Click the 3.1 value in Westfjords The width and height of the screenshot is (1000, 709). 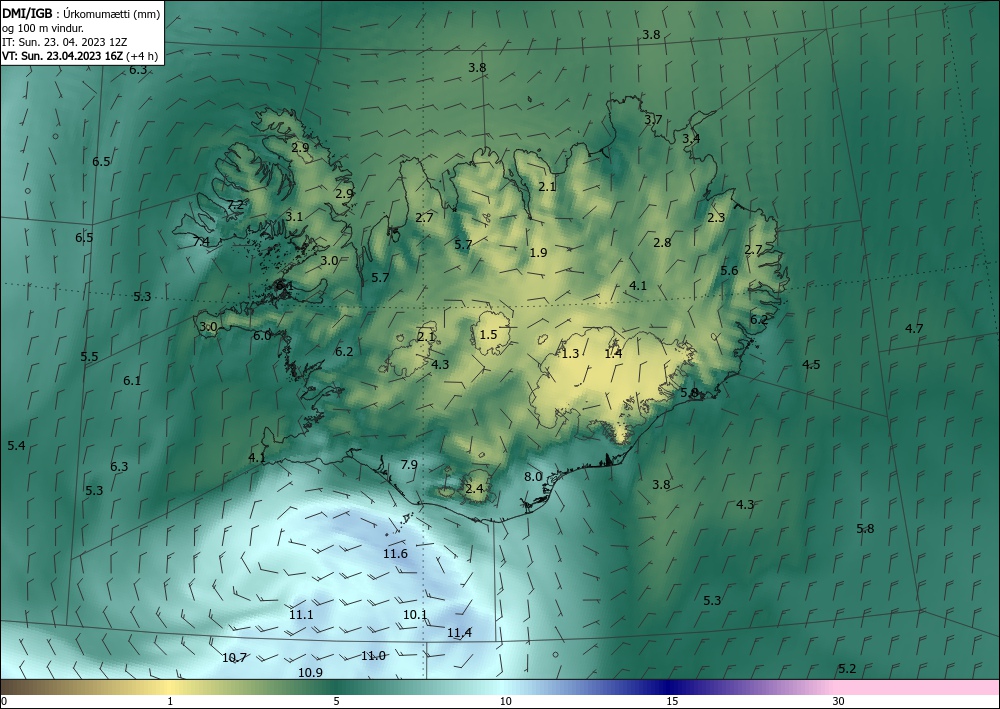(294, 217)
